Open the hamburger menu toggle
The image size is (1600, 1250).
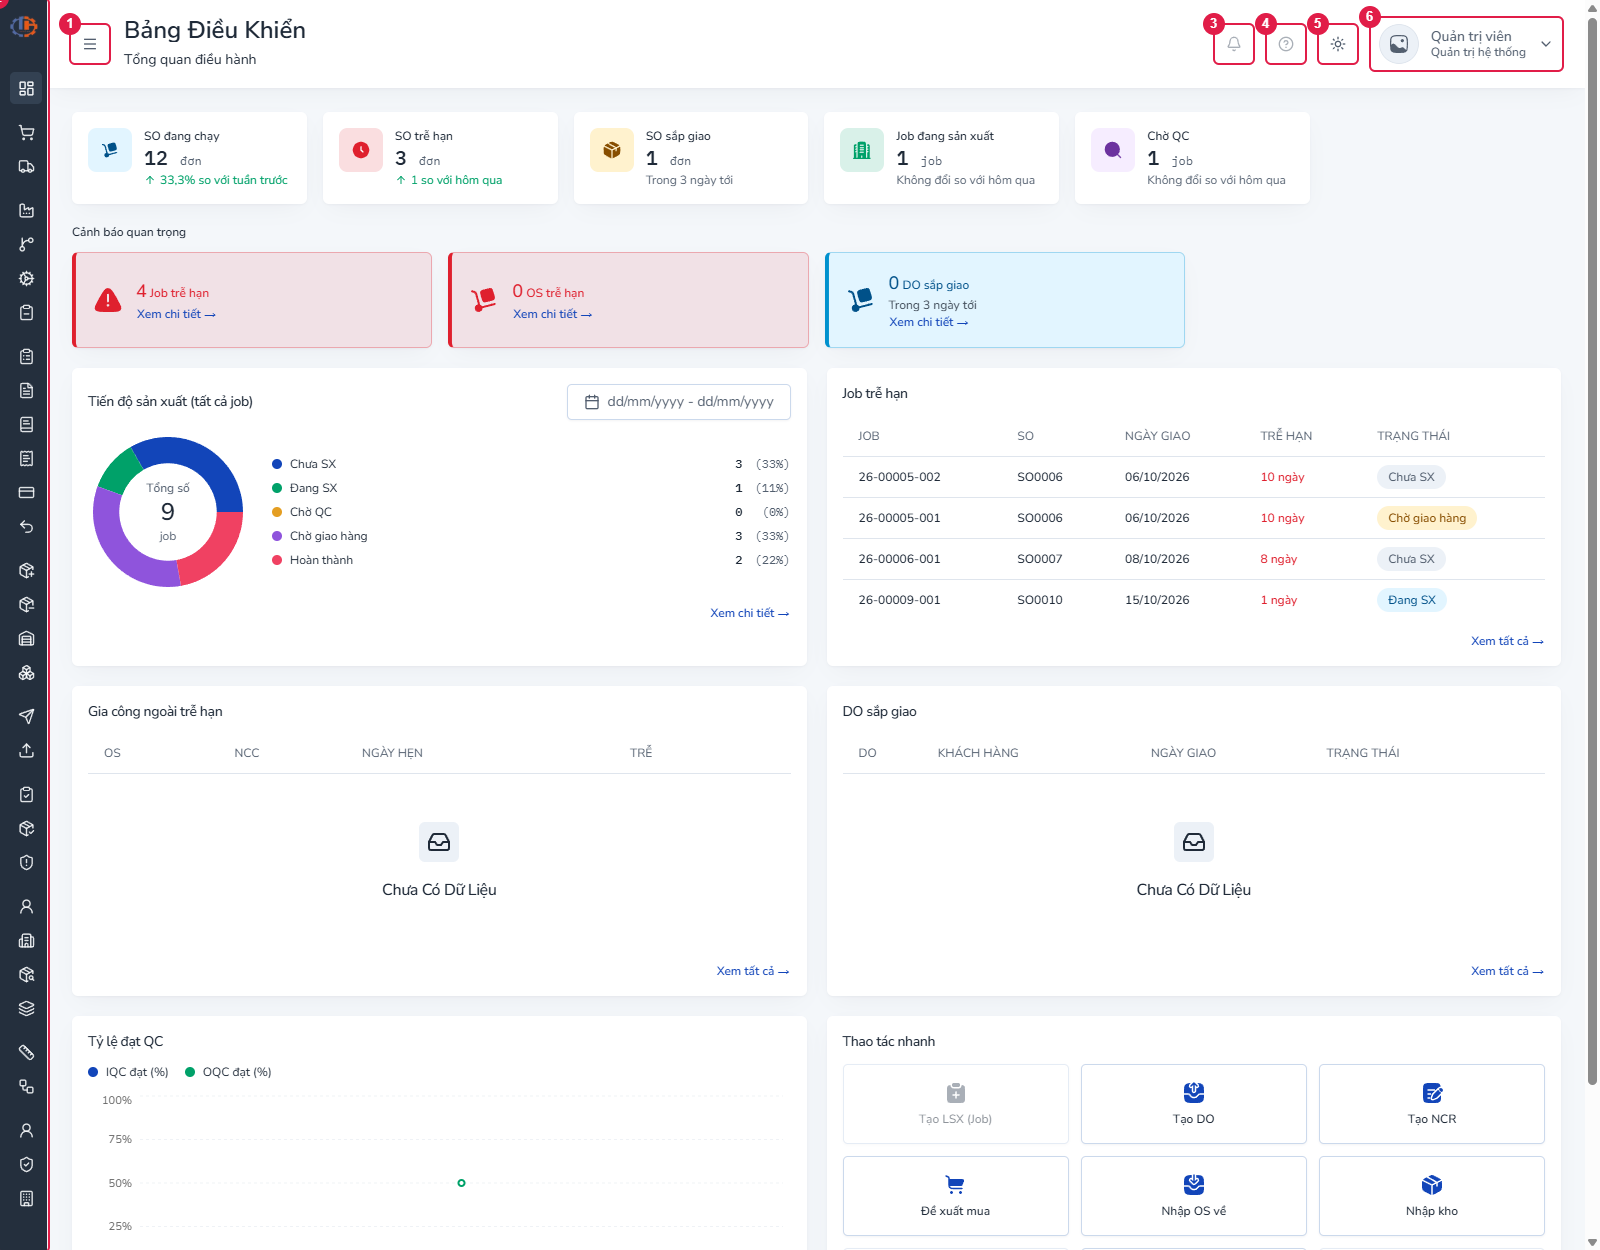pos(90,44)
